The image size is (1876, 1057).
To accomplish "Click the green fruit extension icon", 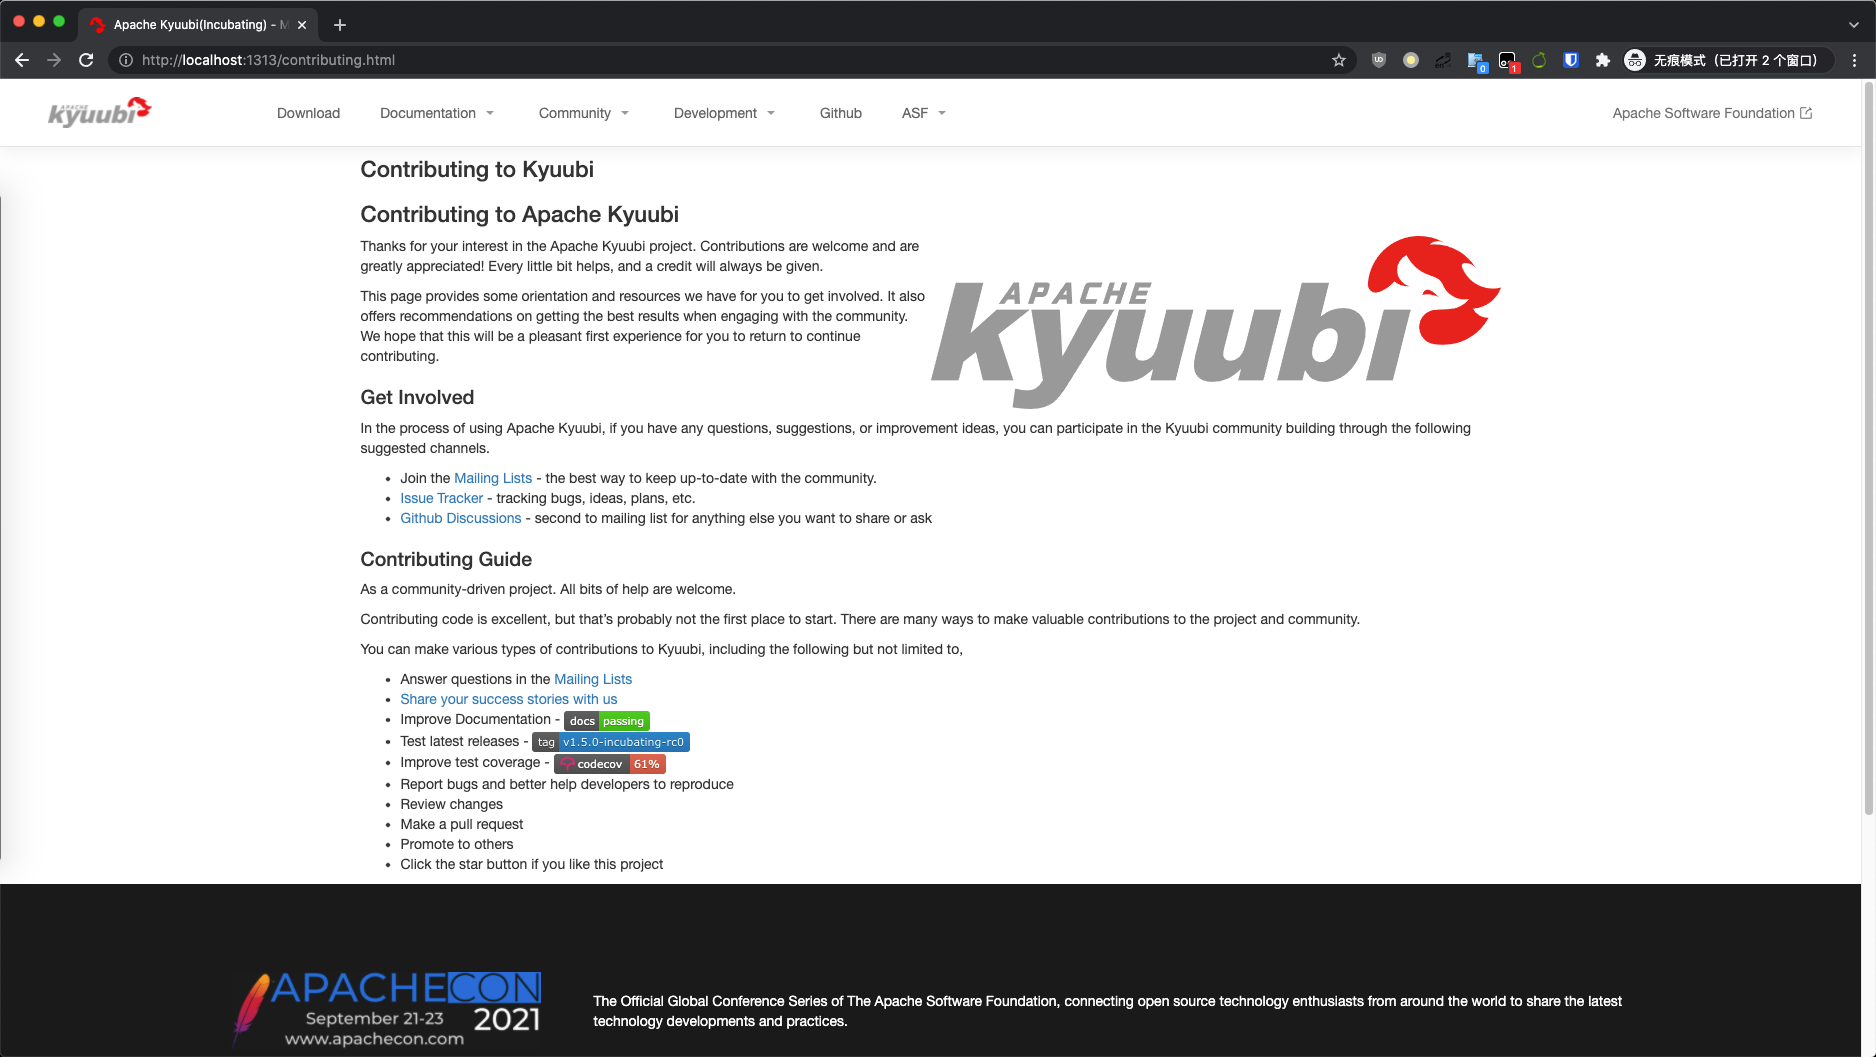I will tap(1539, 60).
